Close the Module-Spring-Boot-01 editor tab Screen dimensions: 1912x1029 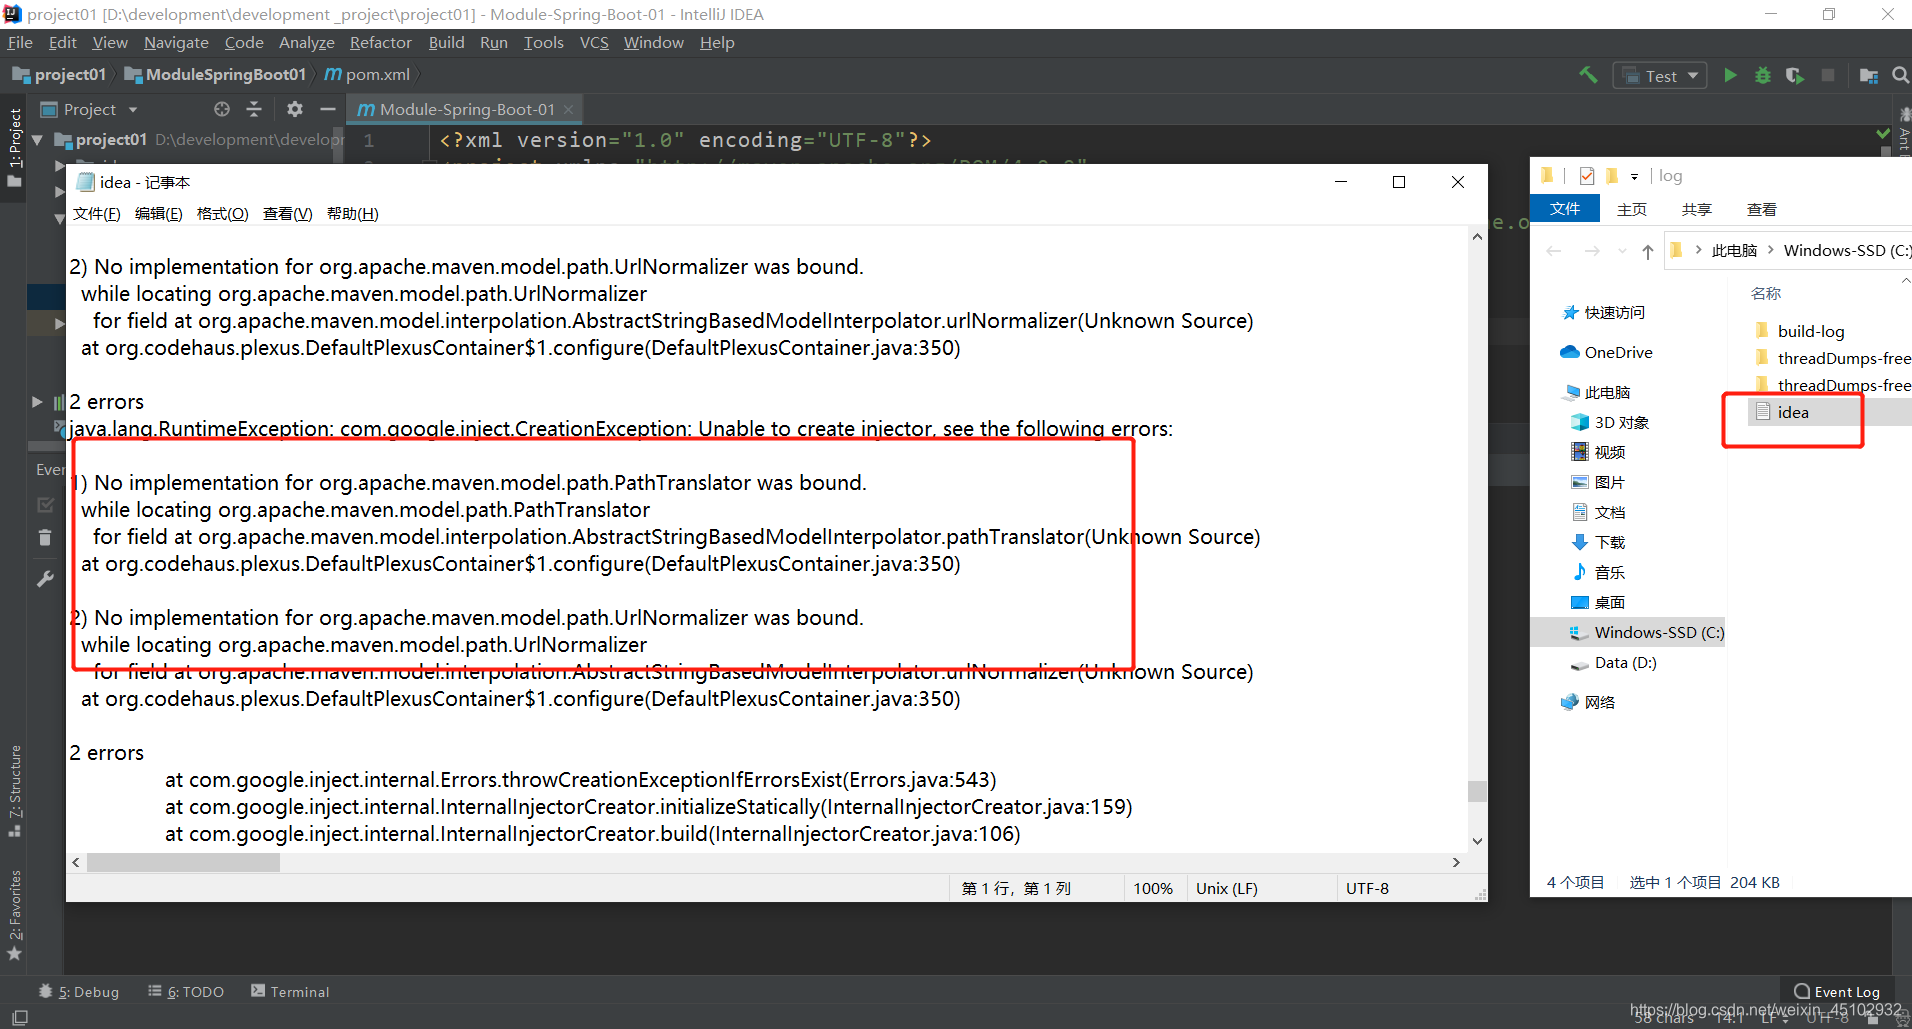coord(569,109)
